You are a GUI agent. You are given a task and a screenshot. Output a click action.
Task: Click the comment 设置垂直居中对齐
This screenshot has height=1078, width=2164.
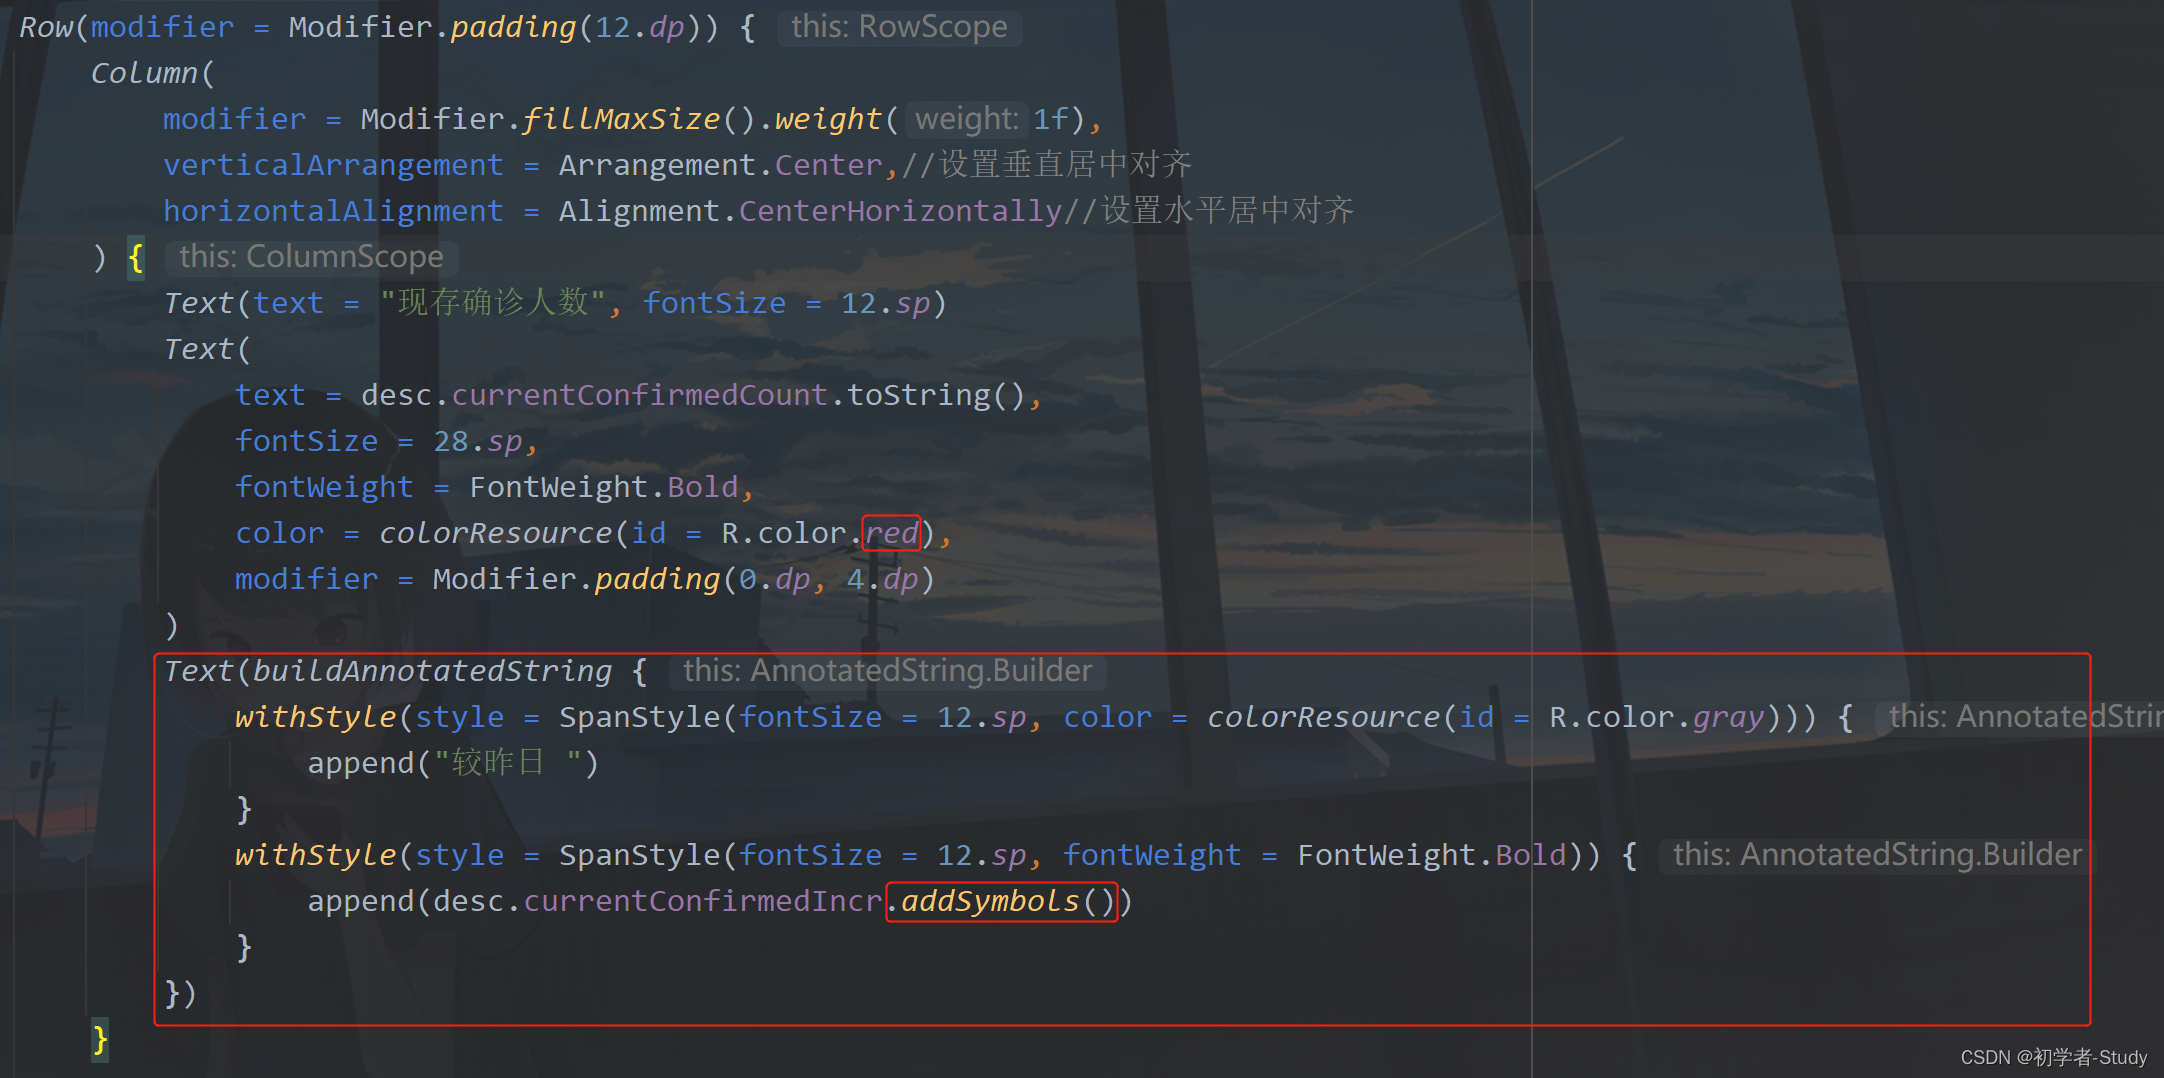click(x=1047, y=164)
